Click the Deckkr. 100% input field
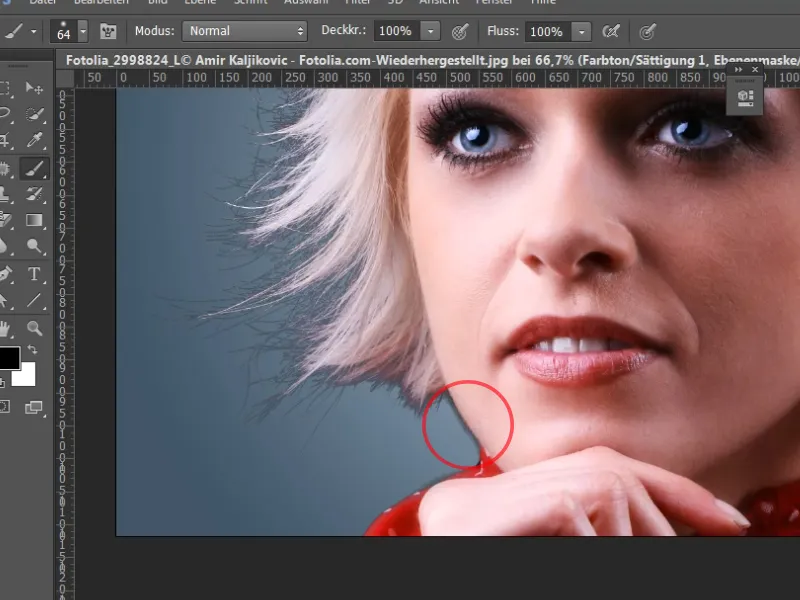The width and height of the screenshot is (800, 600). coord(397,31)
